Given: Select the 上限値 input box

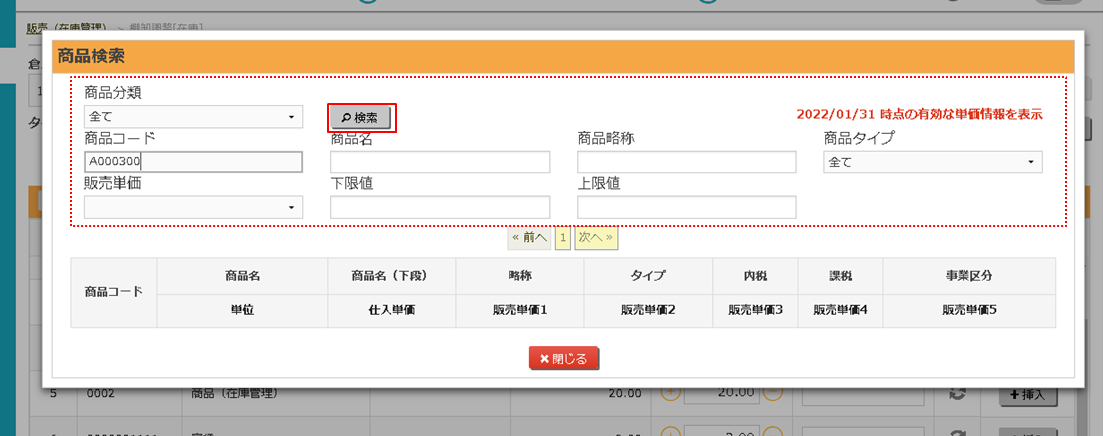Looking at the screenshot, I should point(686,207).
